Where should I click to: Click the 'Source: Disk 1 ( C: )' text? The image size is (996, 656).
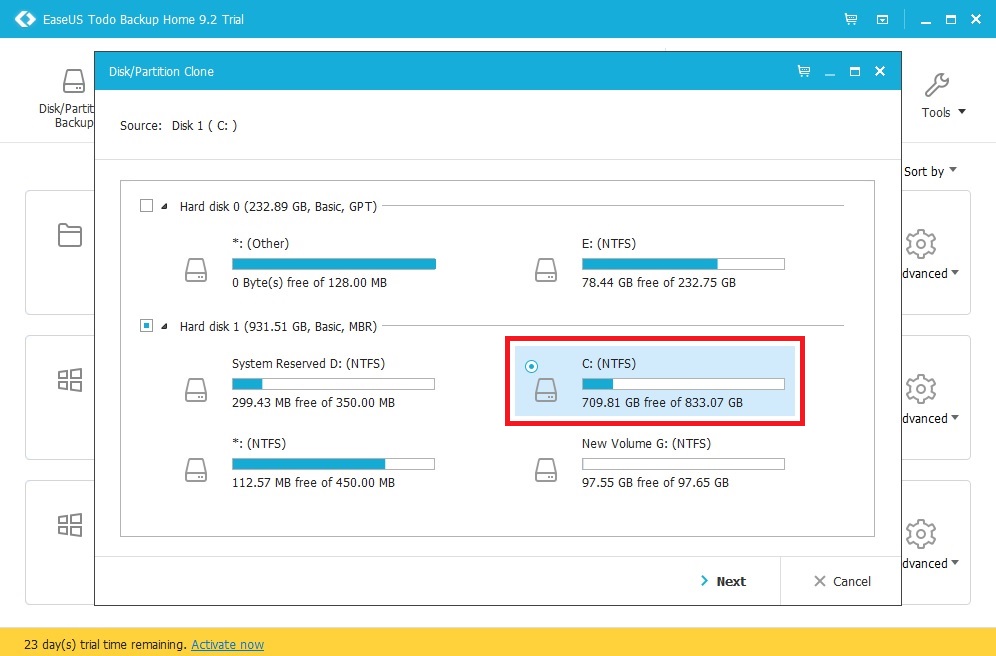click(x=178, y=126)
